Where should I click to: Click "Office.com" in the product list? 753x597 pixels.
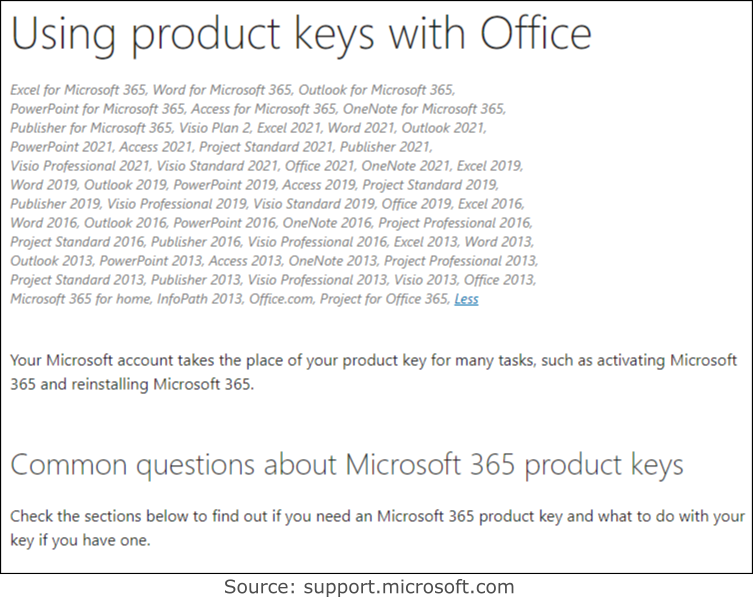pyautogui.click(x=281, y=299)
